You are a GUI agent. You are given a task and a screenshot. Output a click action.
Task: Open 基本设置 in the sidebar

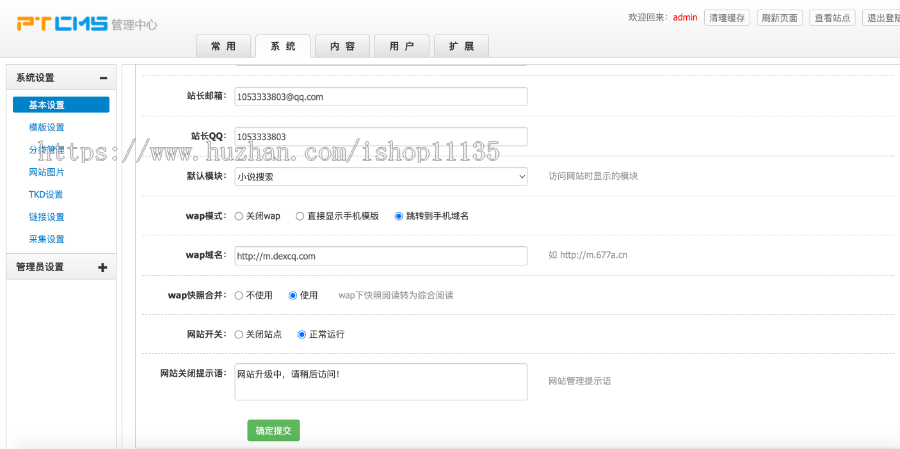coord(61,104)
